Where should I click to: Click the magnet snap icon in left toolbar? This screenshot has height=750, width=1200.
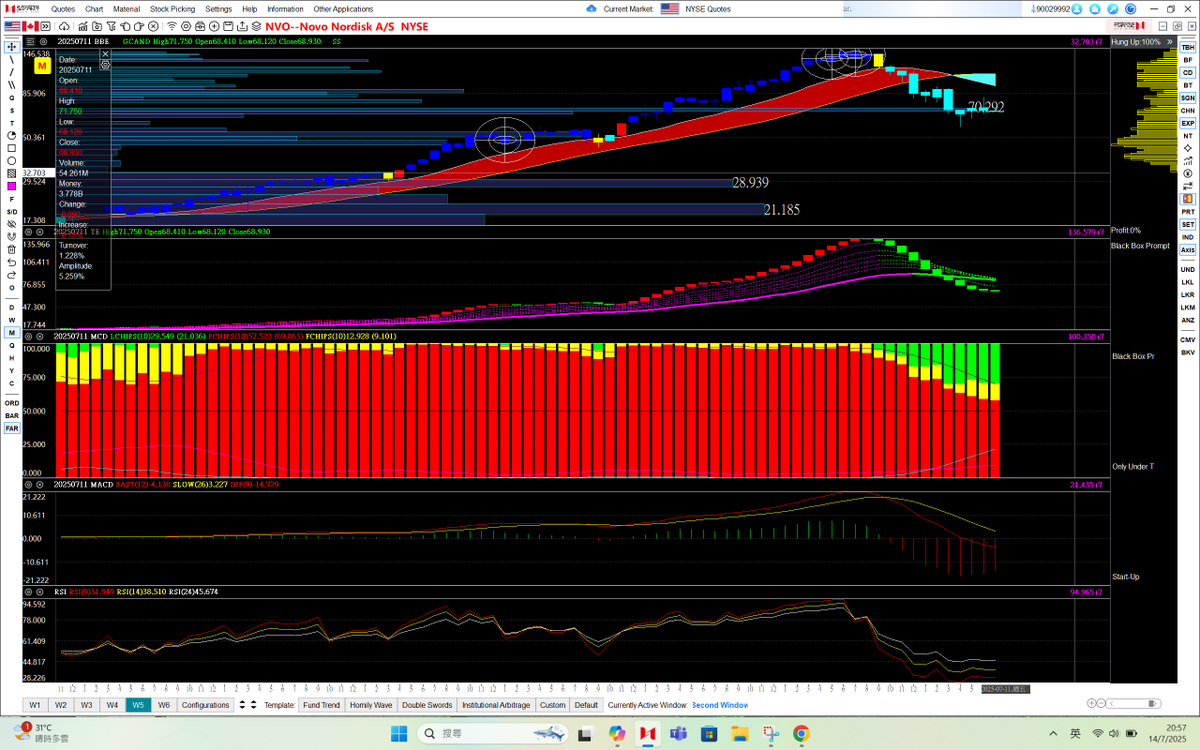point(12,236)
